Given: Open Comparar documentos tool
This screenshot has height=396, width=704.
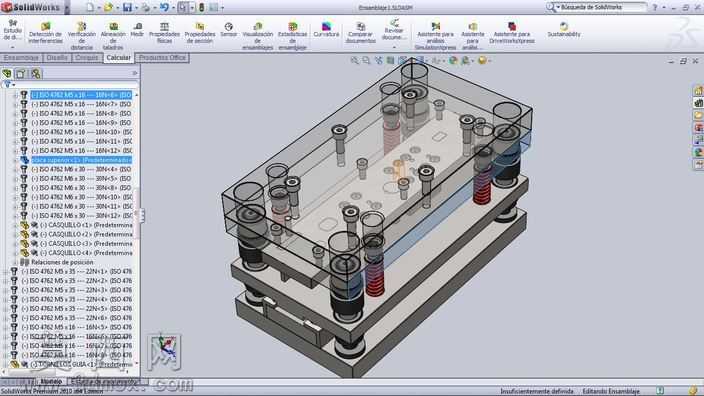Looking at the screenshot, I should 361,33.
